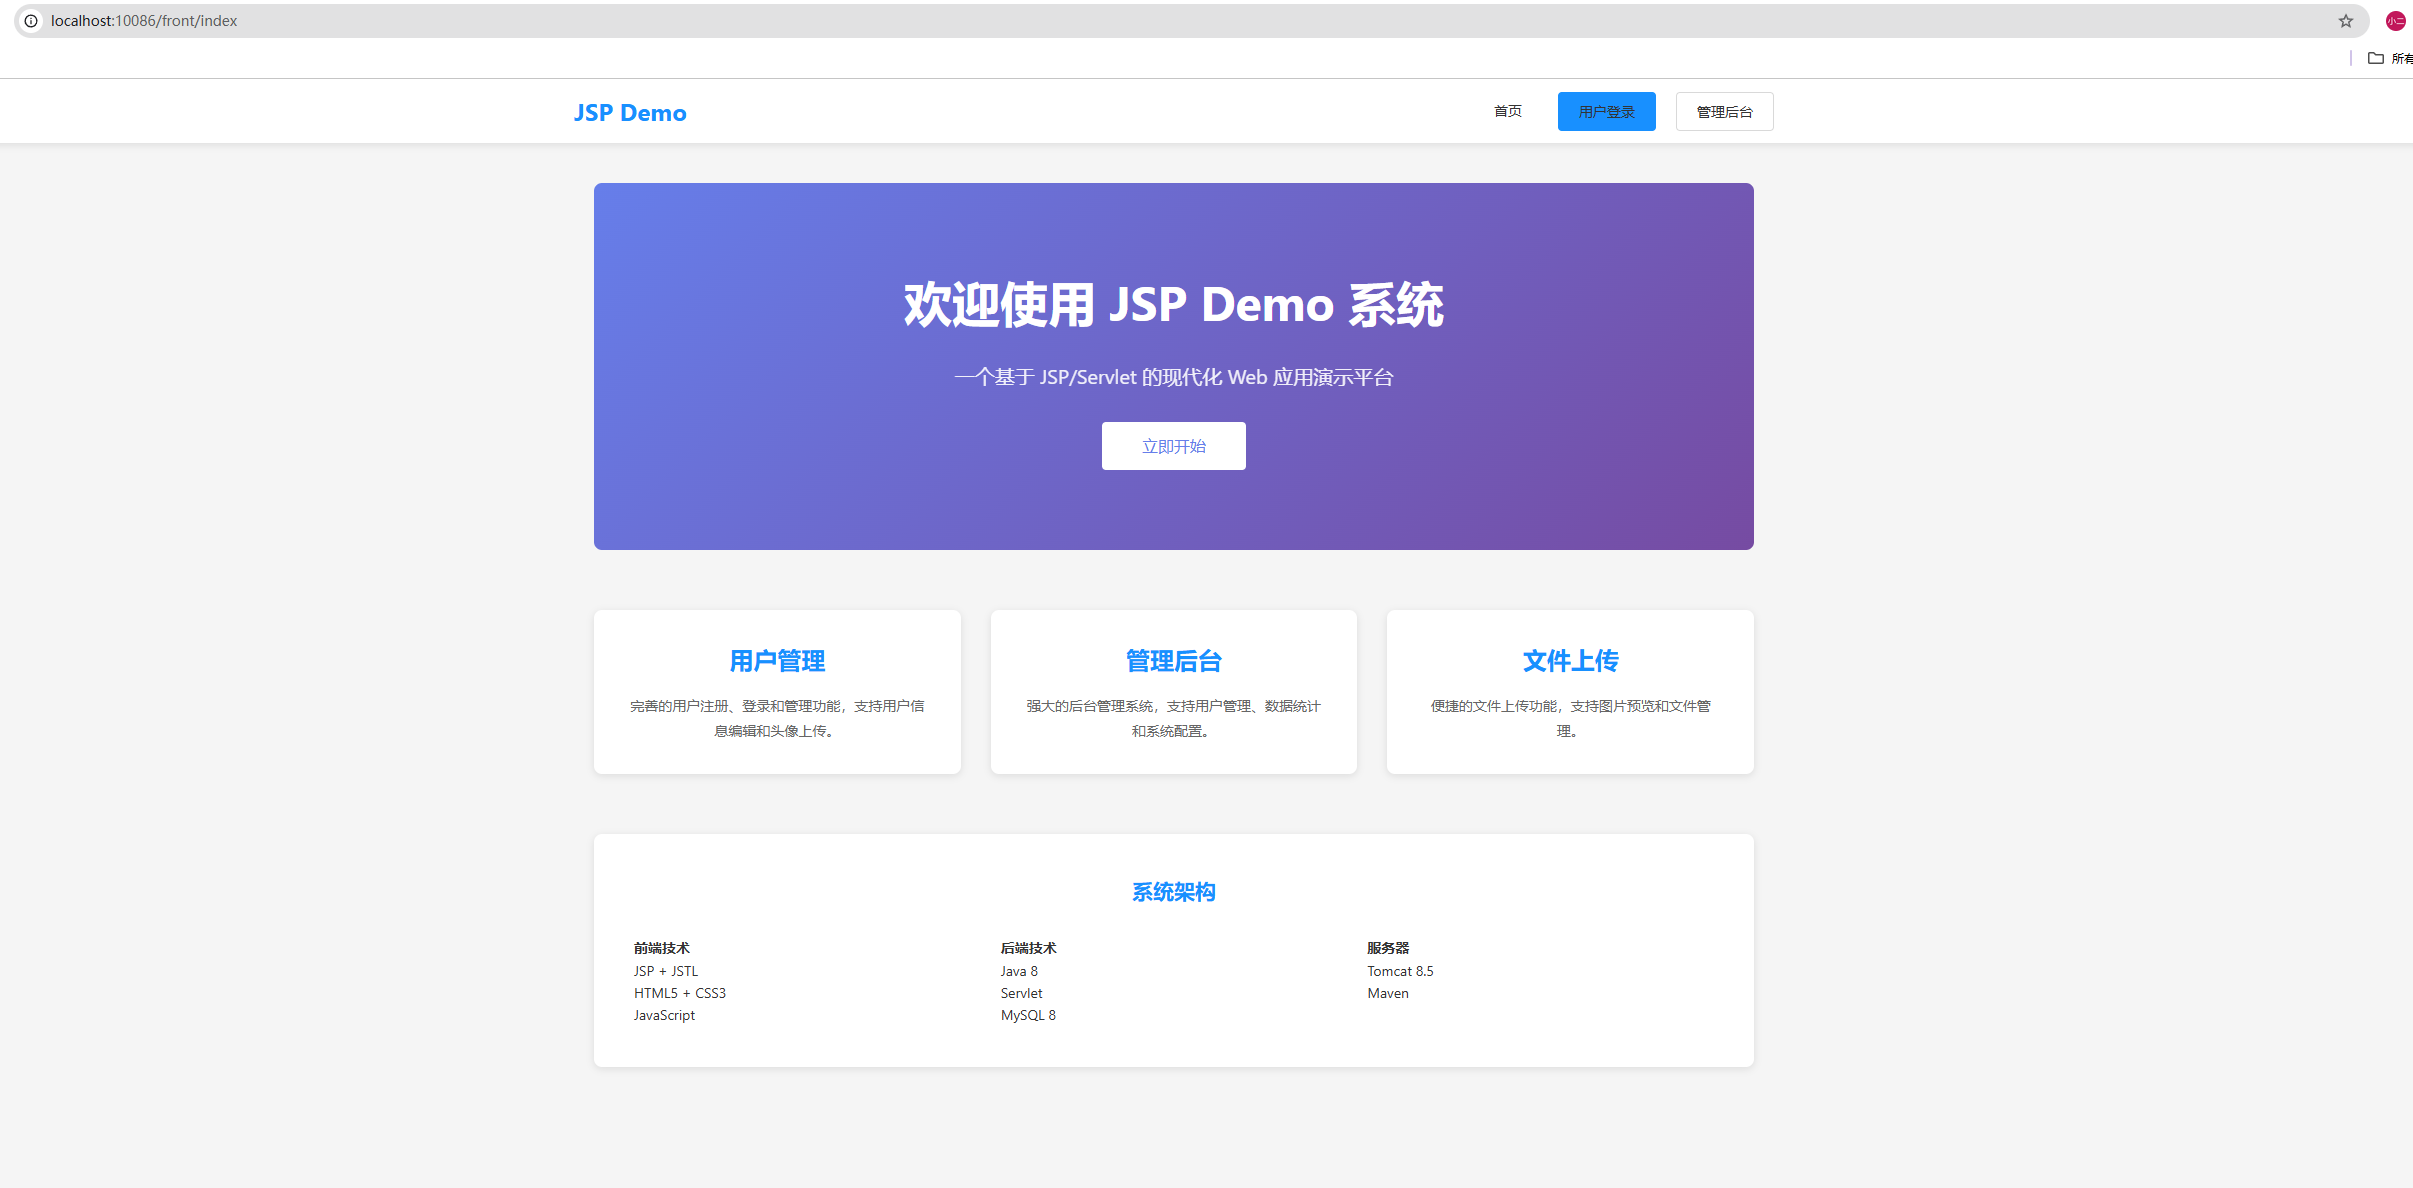Click the MySQL 8 list entry
This screenshot has height=1188, width=2413.
click(1028, 1015)
